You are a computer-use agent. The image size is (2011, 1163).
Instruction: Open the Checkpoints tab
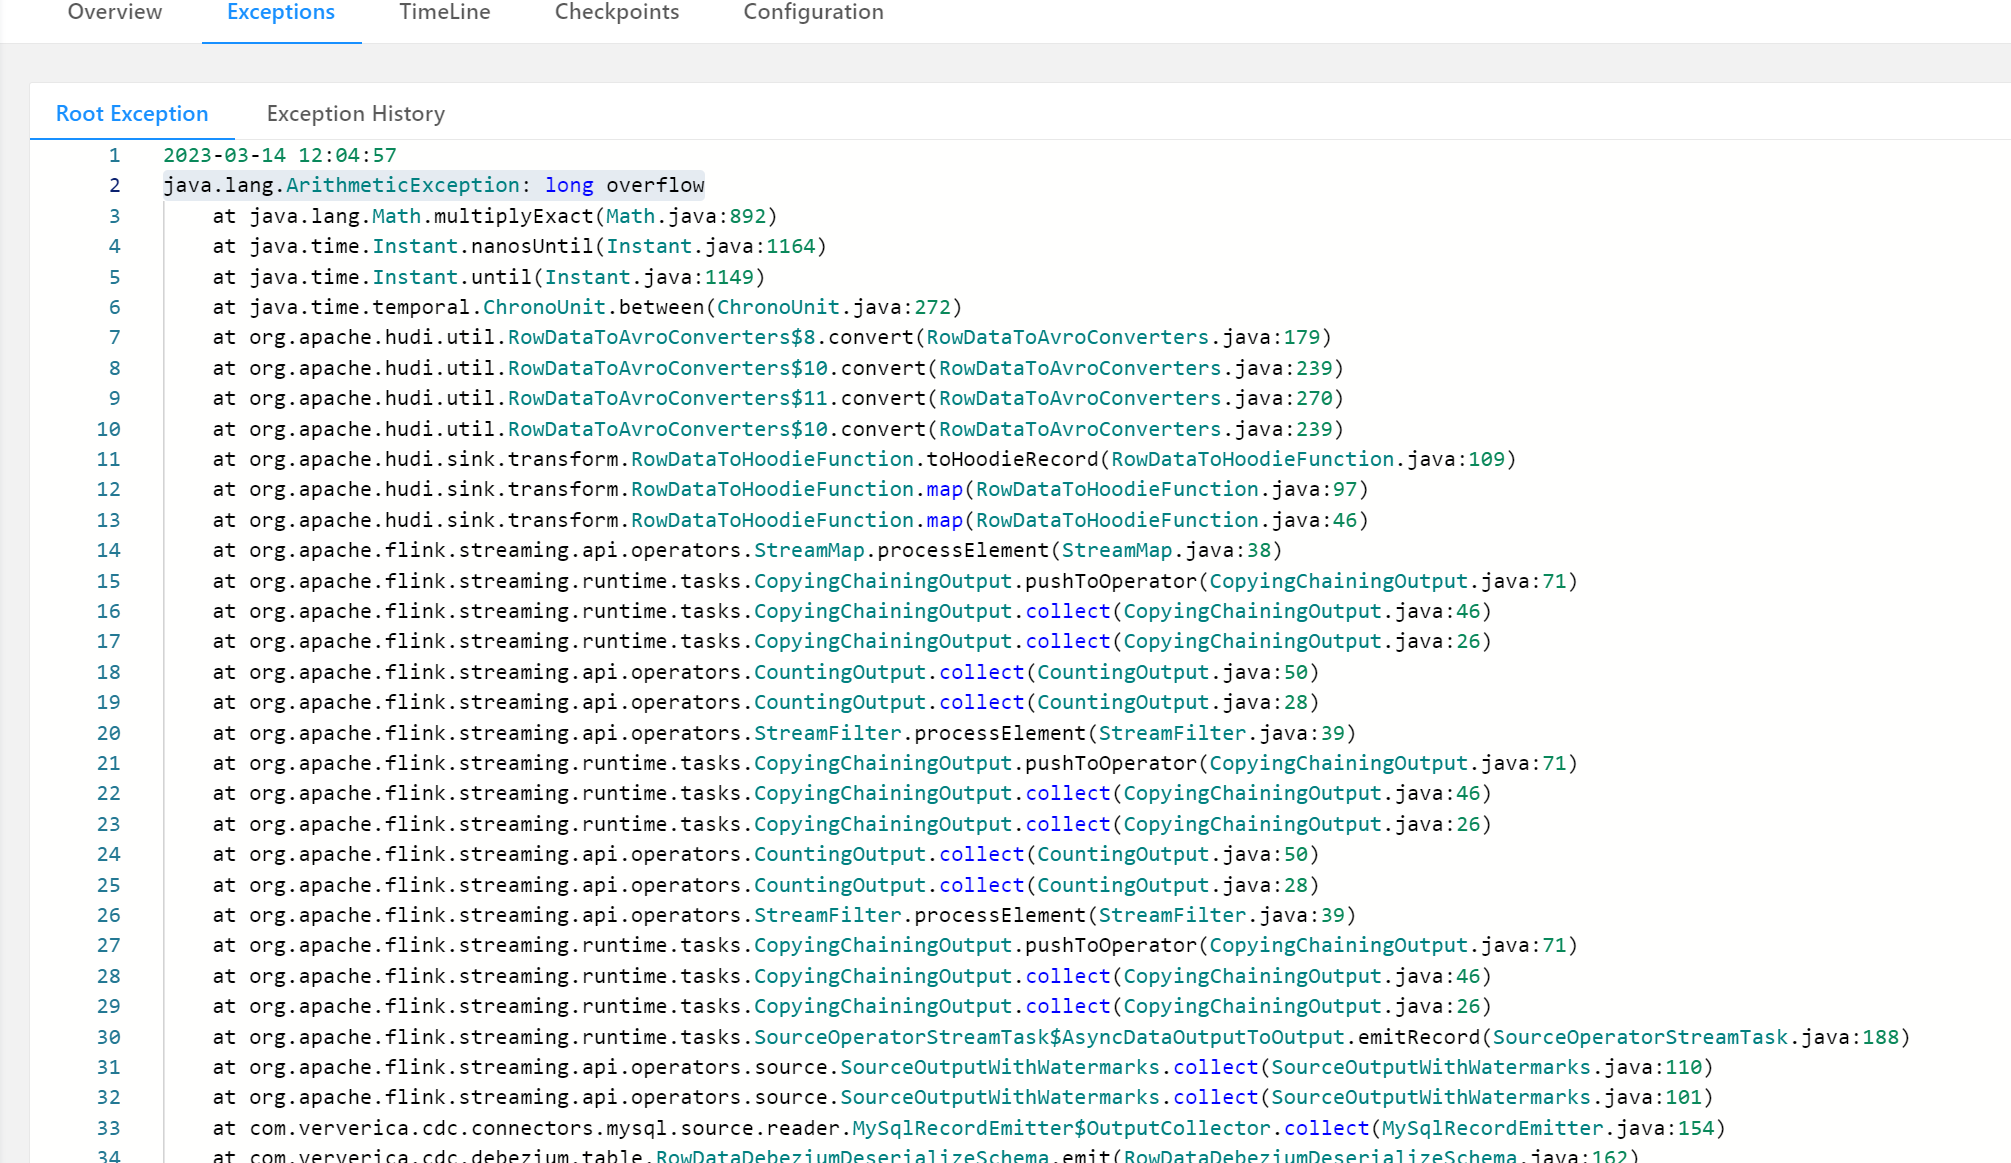(617, 12)
